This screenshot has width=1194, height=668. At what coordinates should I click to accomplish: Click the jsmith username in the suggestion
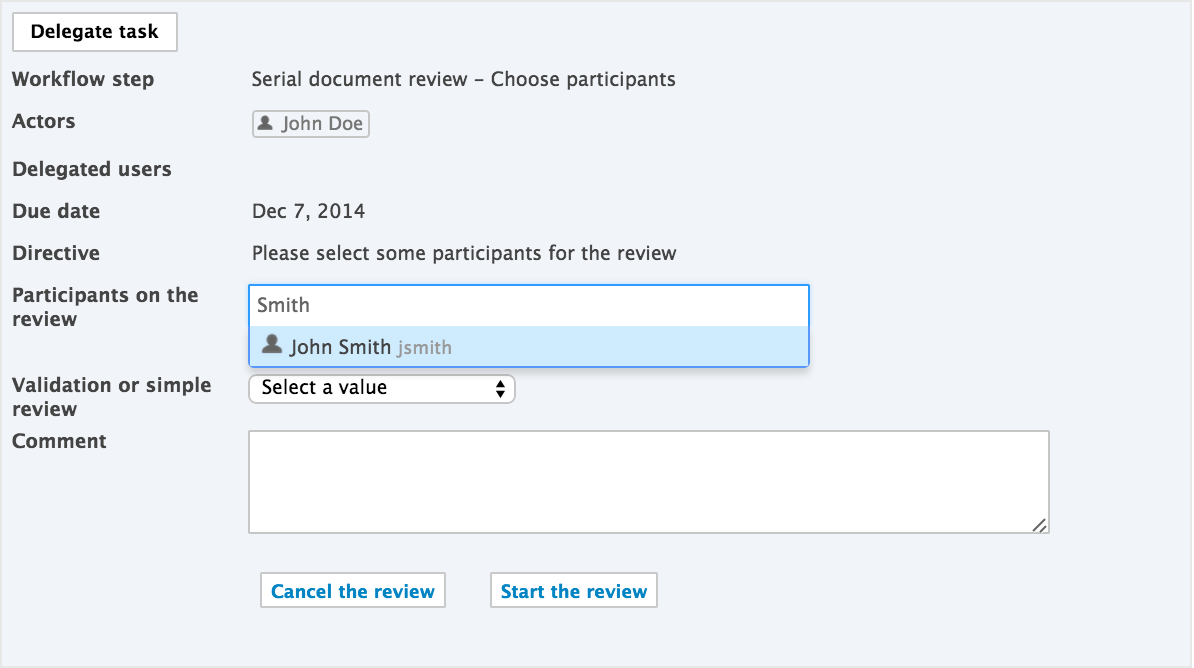pyautogui.click(x=425, y=347)
